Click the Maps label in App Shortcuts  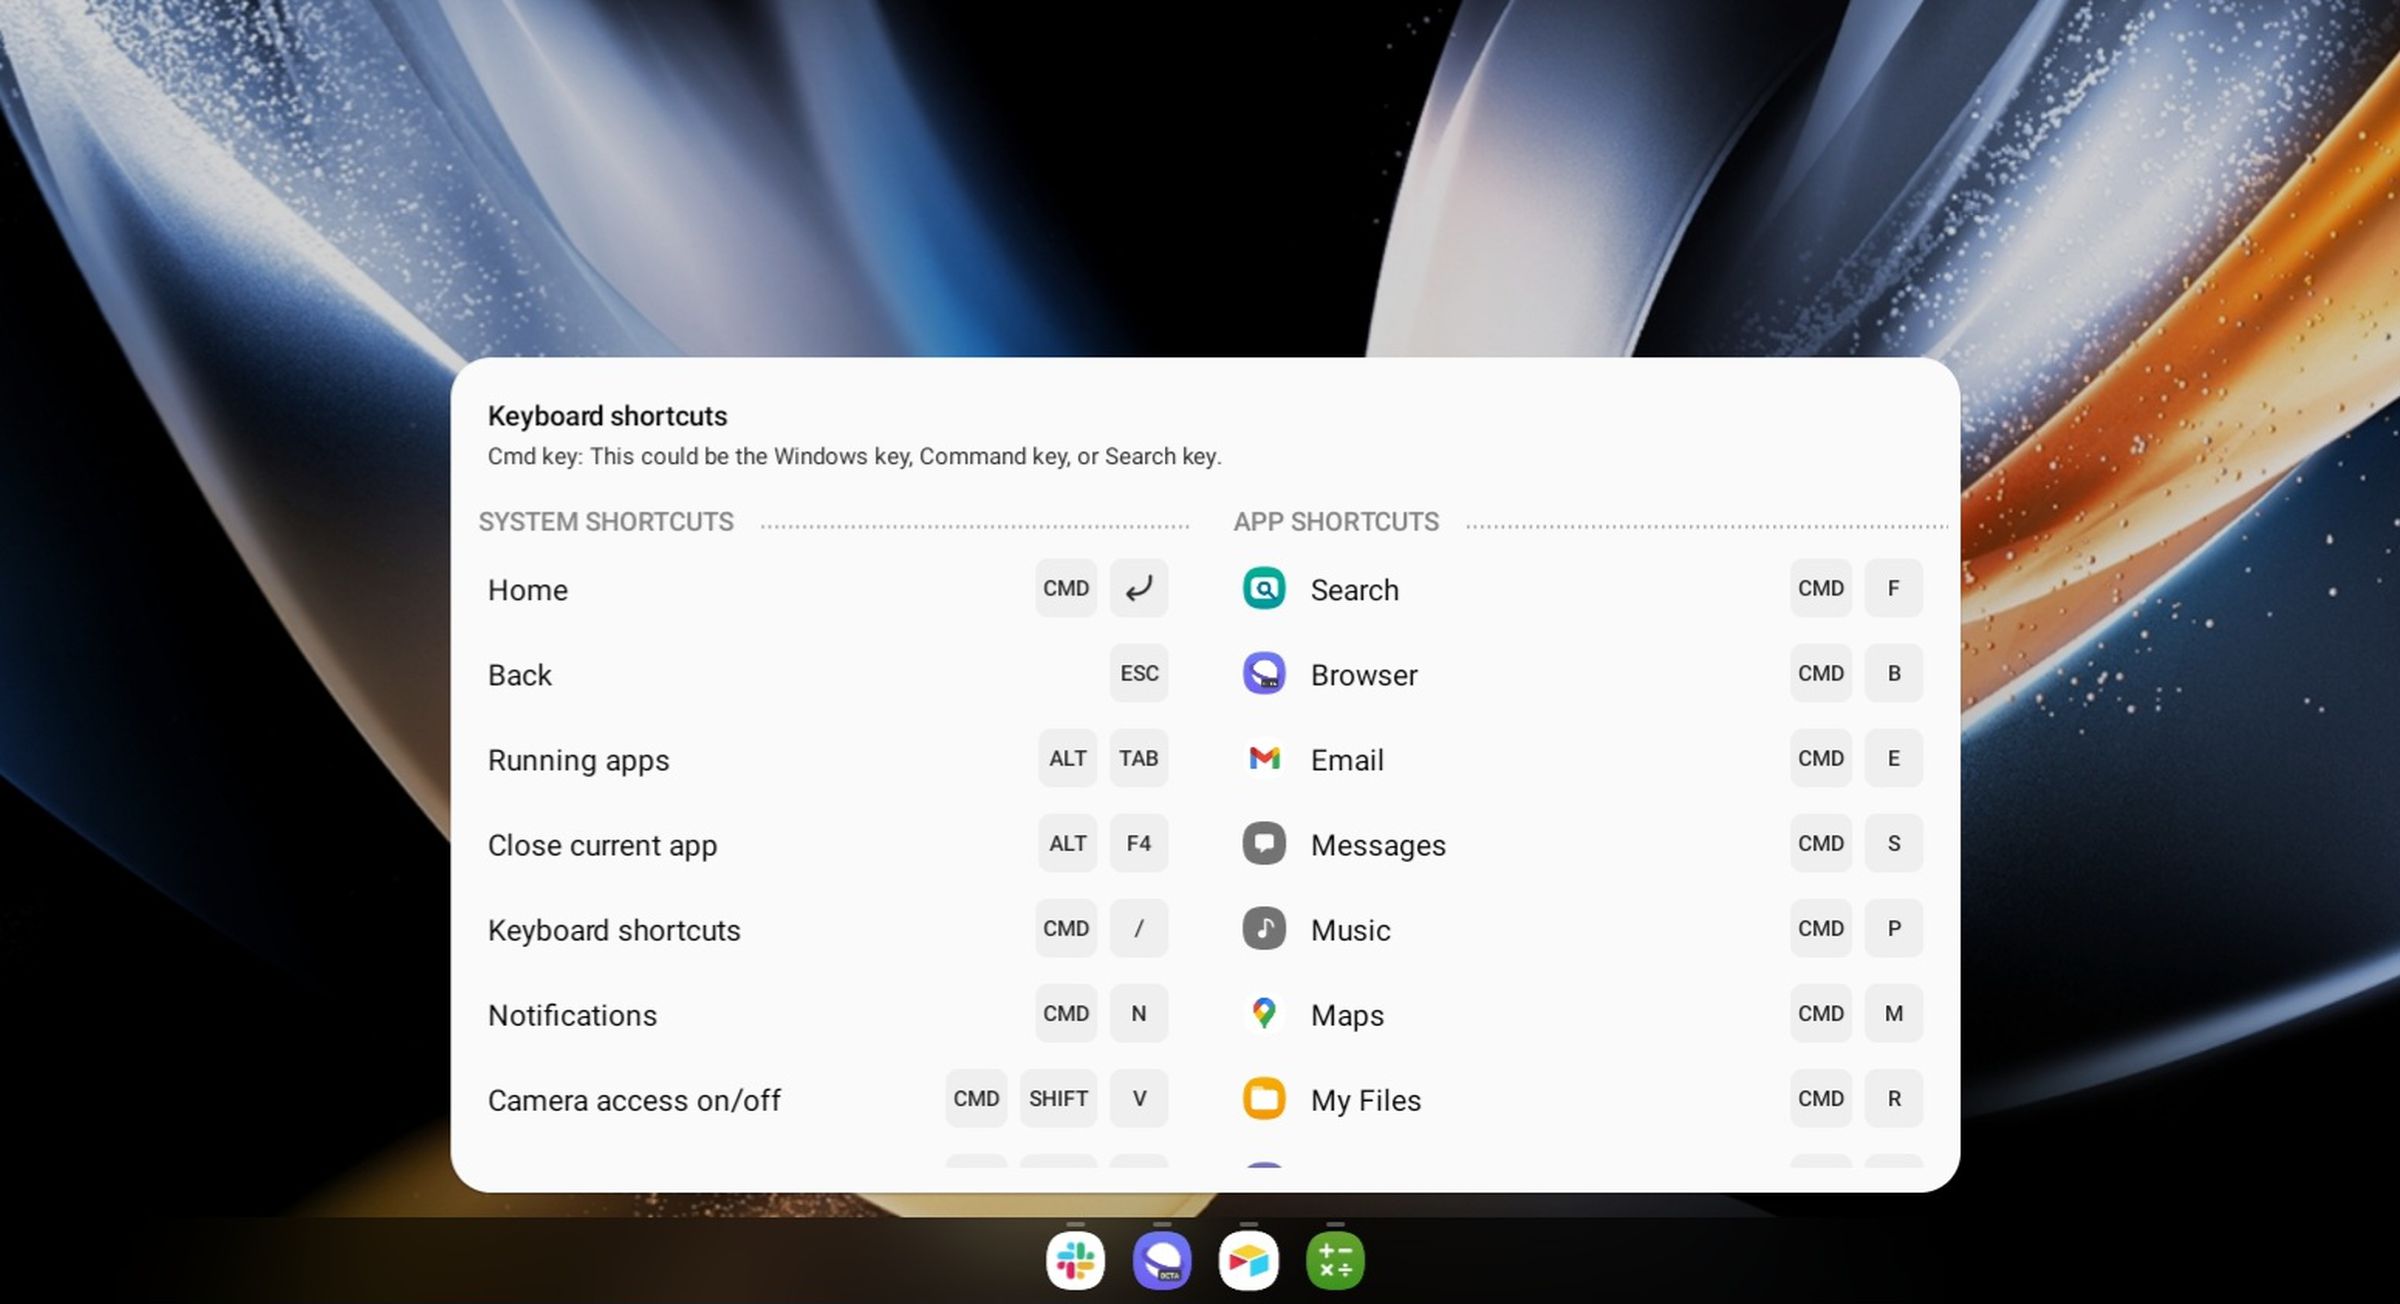pyautogui.click(x=1347, y=1015)
